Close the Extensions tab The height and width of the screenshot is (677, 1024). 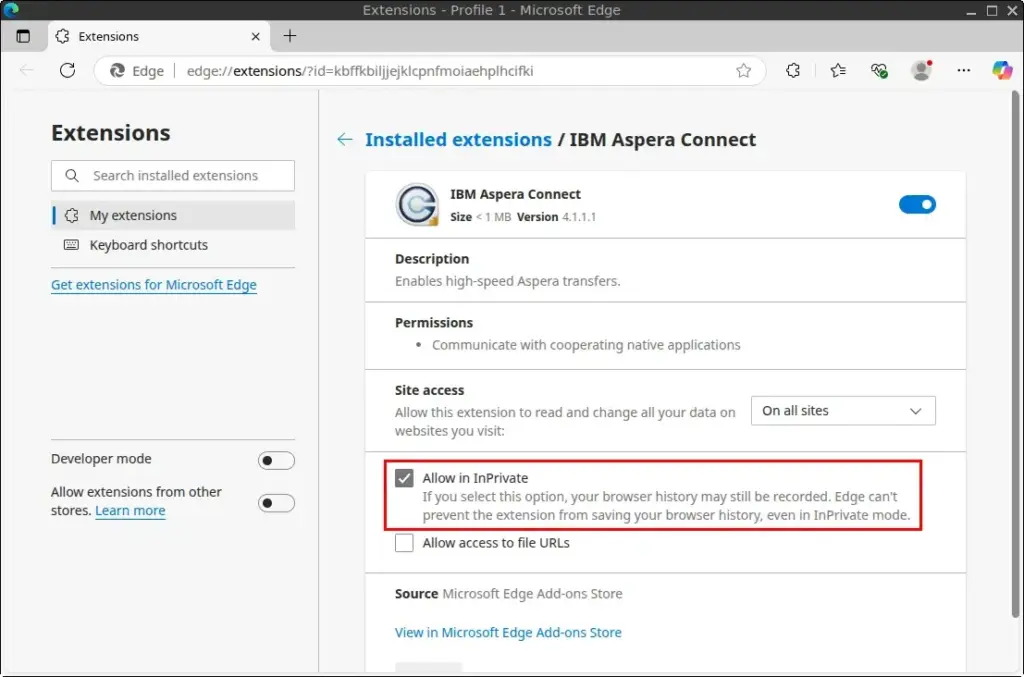point(255,37)
